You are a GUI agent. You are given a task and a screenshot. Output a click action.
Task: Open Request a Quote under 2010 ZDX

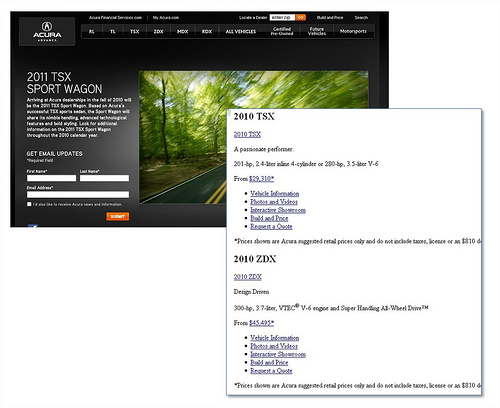click(x=271, y=371)
